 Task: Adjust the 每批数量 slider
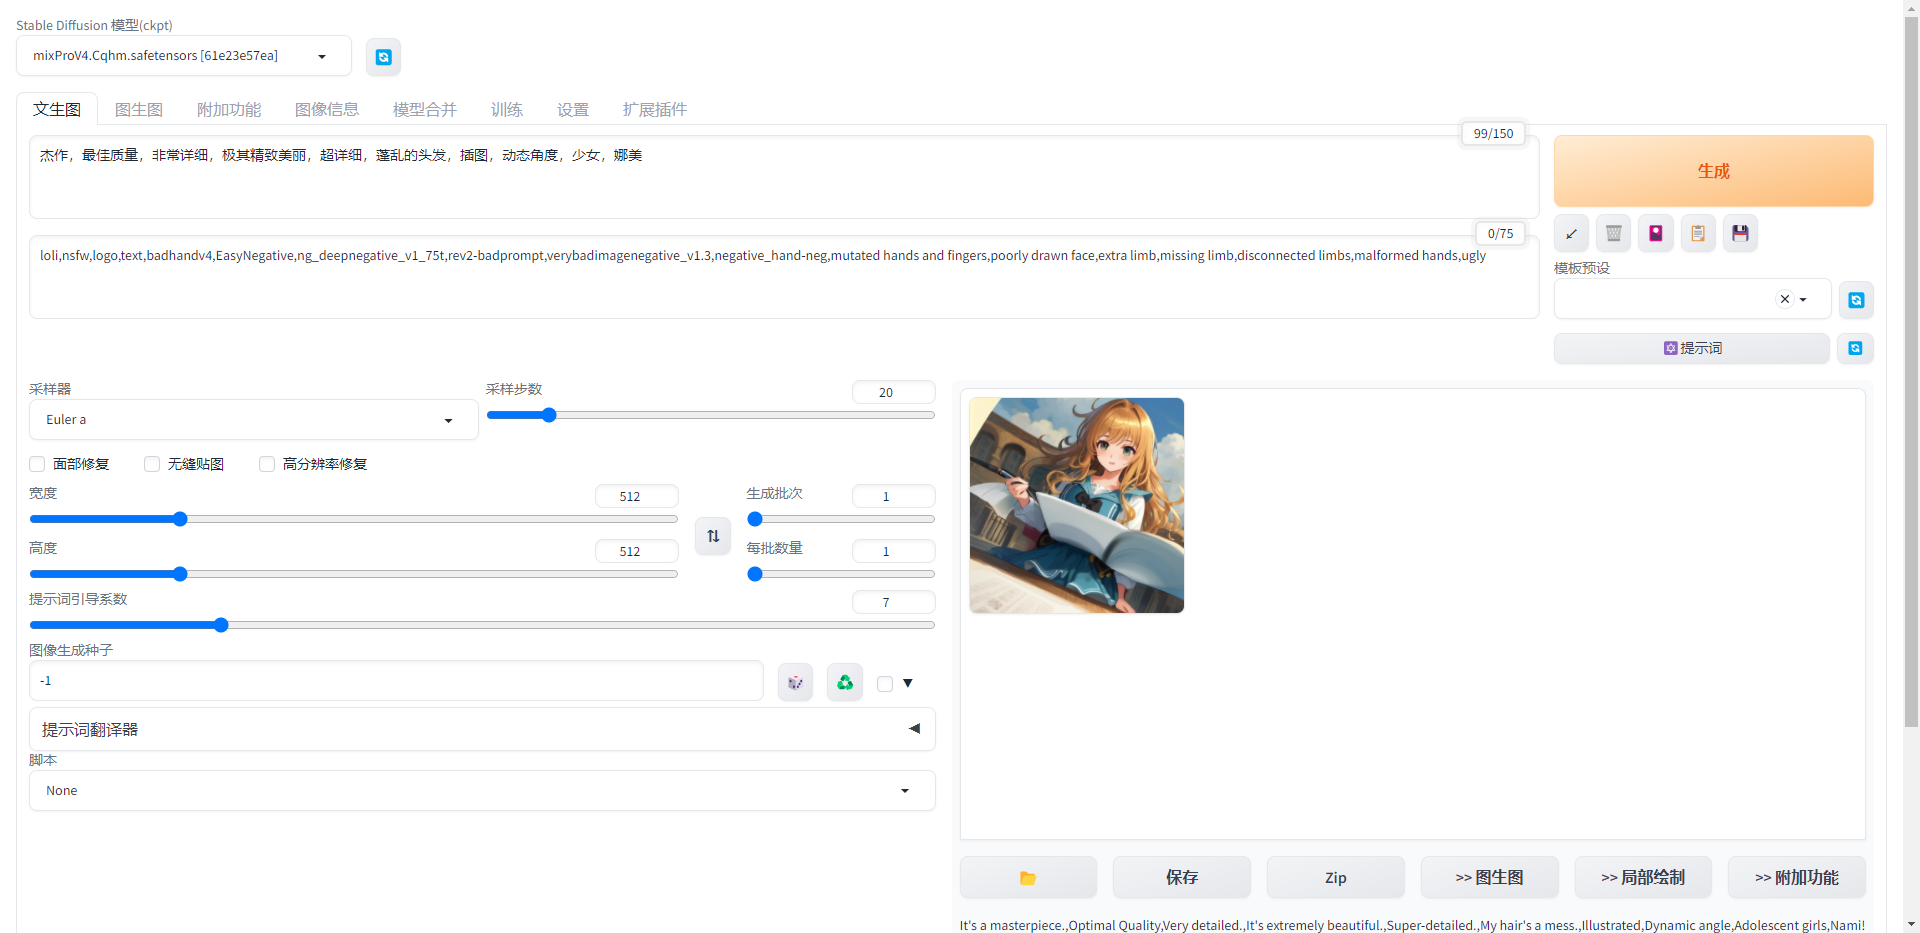pos(841,574)
